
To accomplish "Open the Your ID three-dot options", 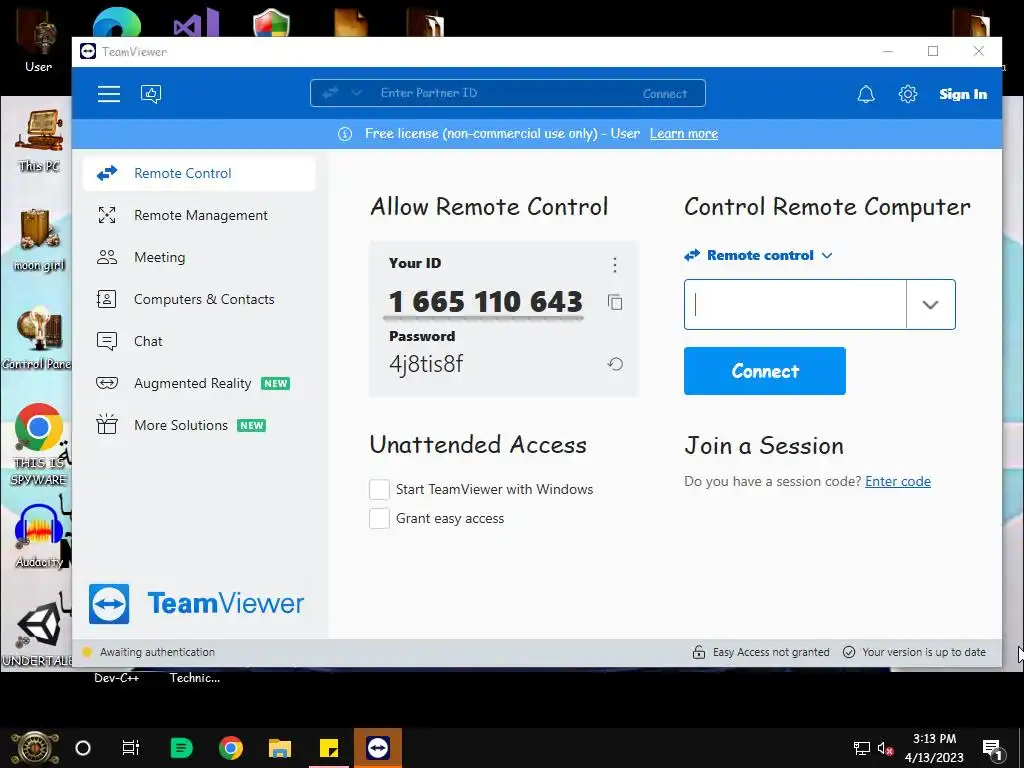I will [x=615, y=264].
